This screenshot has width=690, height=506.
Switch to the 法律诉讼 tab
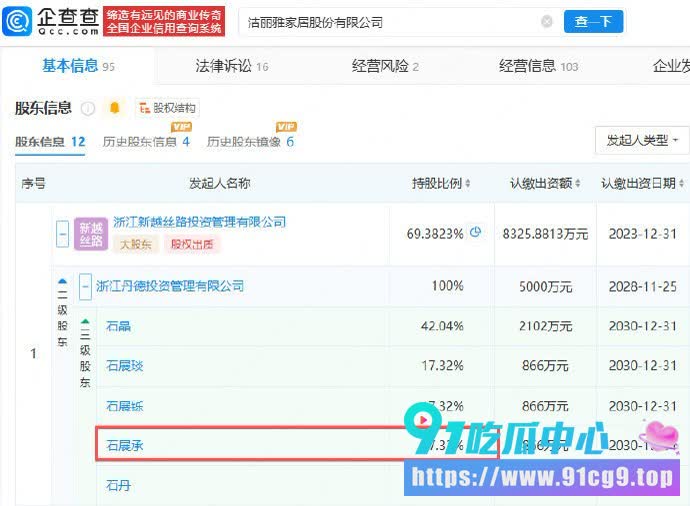coord(231,66)
